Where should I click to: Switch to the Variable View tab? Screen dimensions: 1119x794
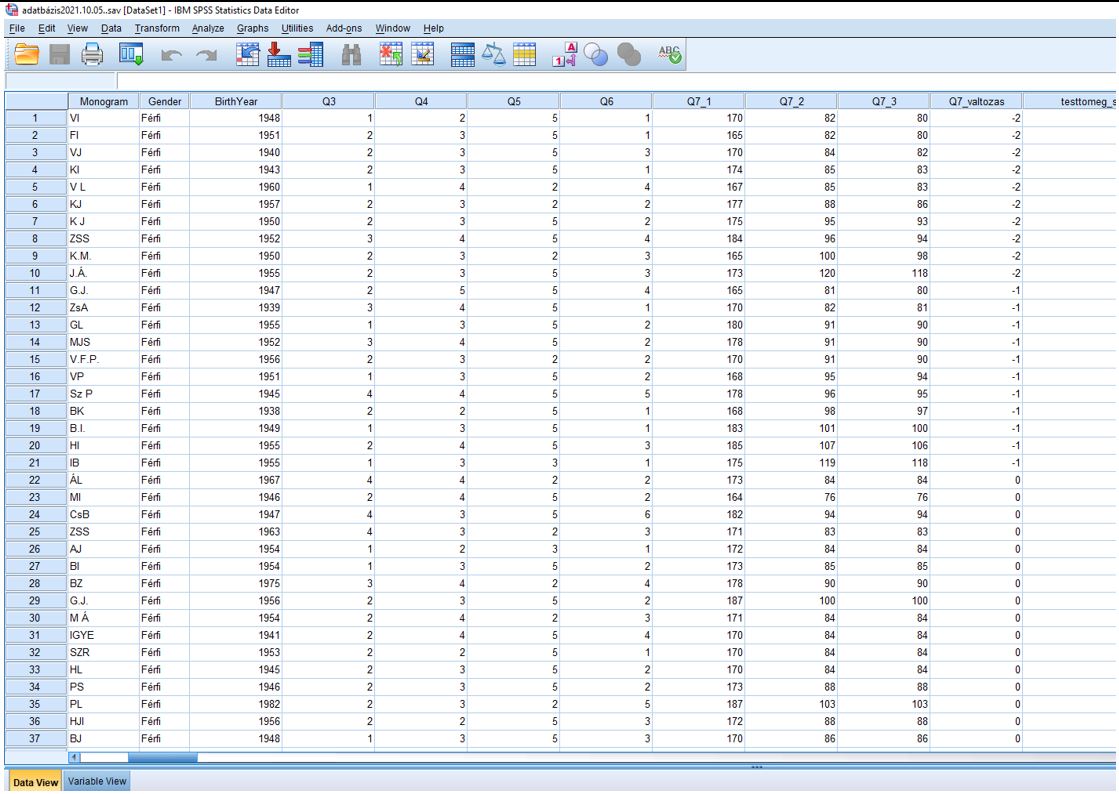point(97,782)
